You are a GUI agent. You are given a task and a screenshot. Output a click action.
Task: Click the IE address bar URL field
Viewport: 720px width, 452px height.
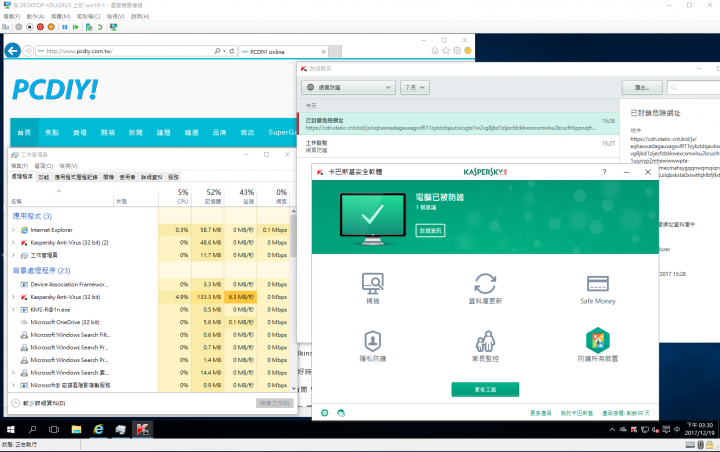coord(124,51)
